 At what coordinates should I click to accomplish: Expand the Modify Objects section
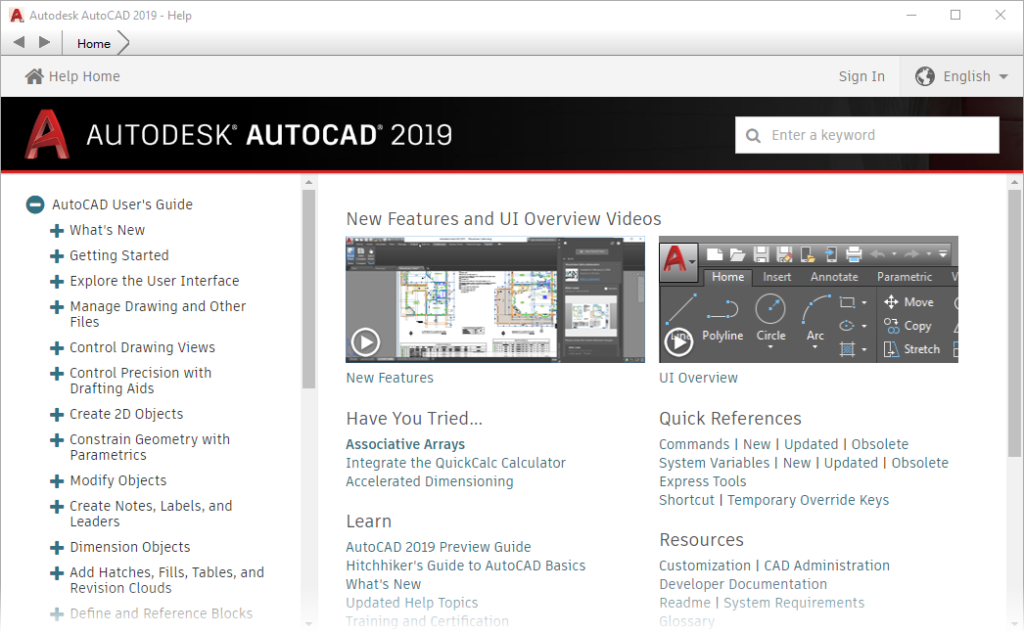55,480
